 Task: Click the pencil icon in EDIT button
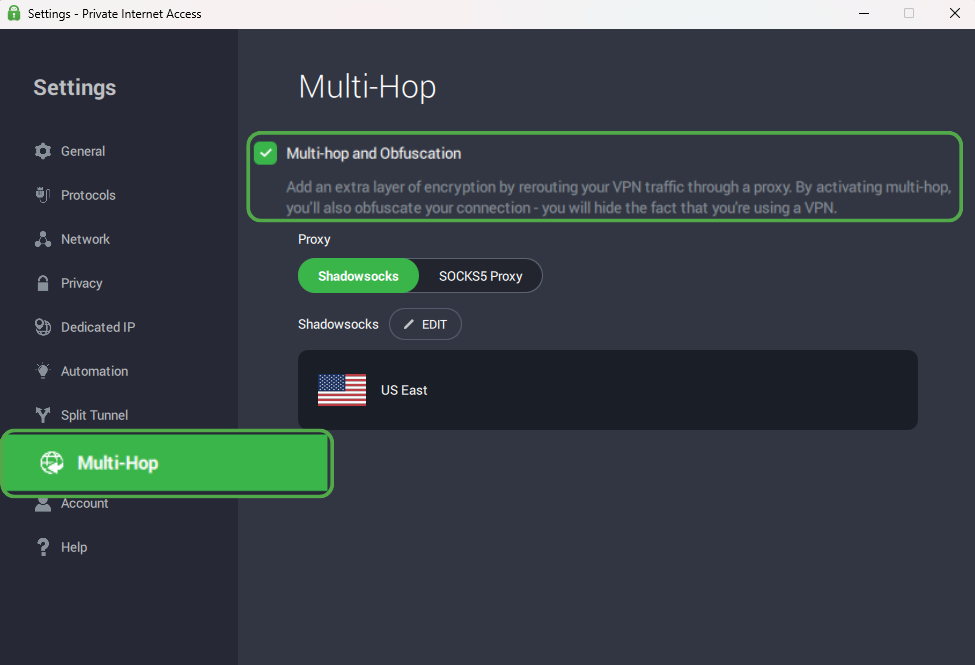tap(409, 324)
